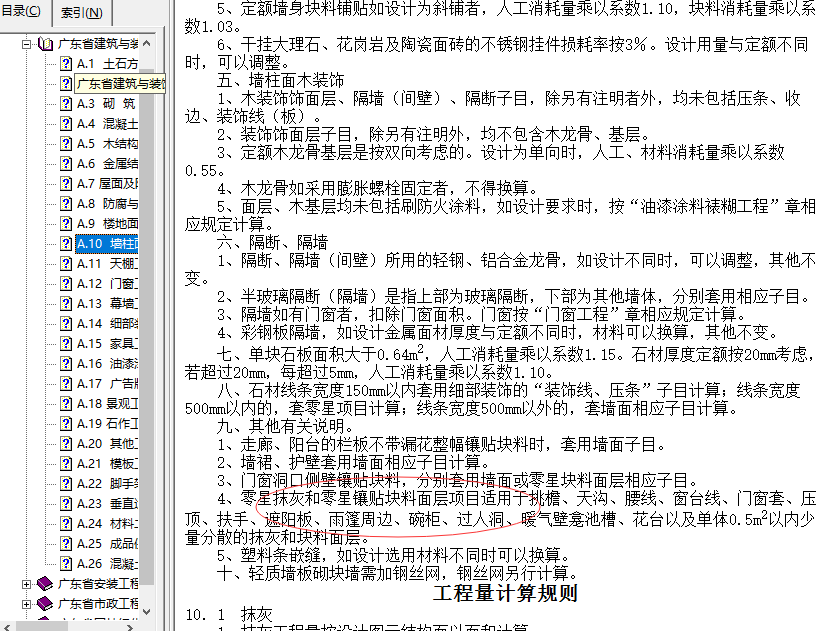Select the A.13 幕墙 chapter
Screen dimensions: 830x631
click(x=107, y=304)
